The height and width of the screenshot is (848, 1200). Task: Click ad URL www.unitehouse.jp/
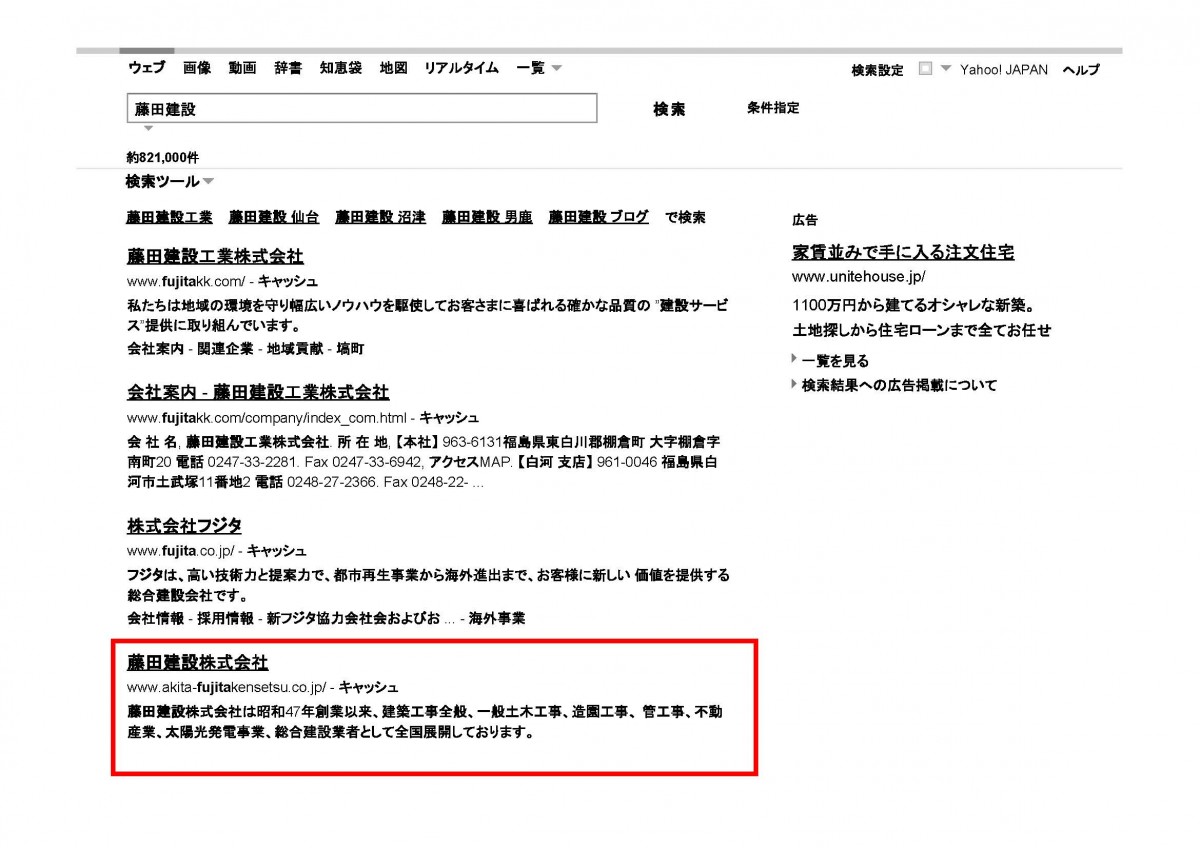[x=859, y=277]
